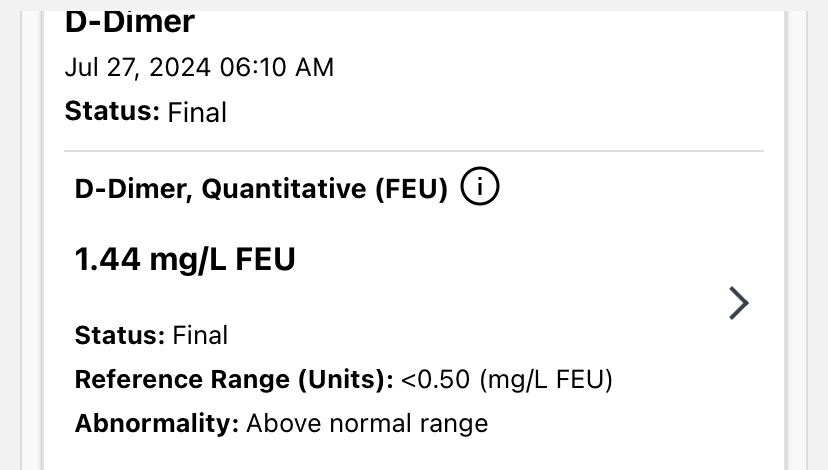
Task: Click the mg/L FEU unit after 1.44
Action: coord(222,260)
